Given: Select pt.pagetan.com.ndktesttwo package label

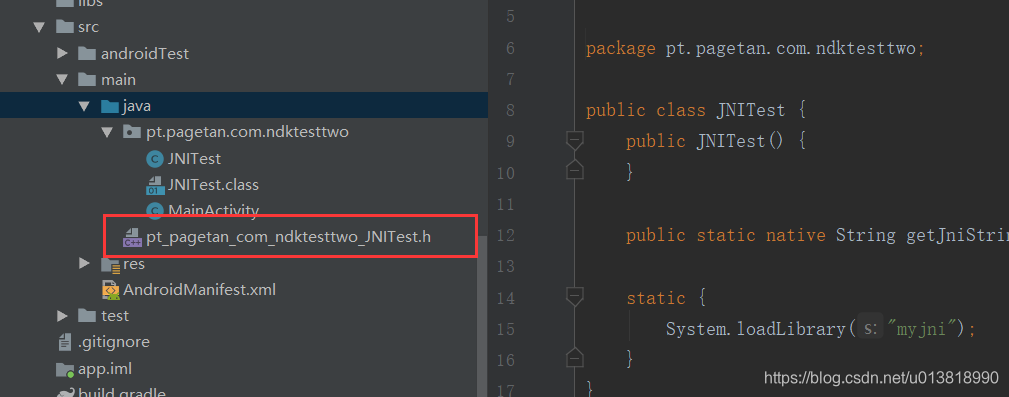Looking at the screenshot, I should tap(247, 132).
